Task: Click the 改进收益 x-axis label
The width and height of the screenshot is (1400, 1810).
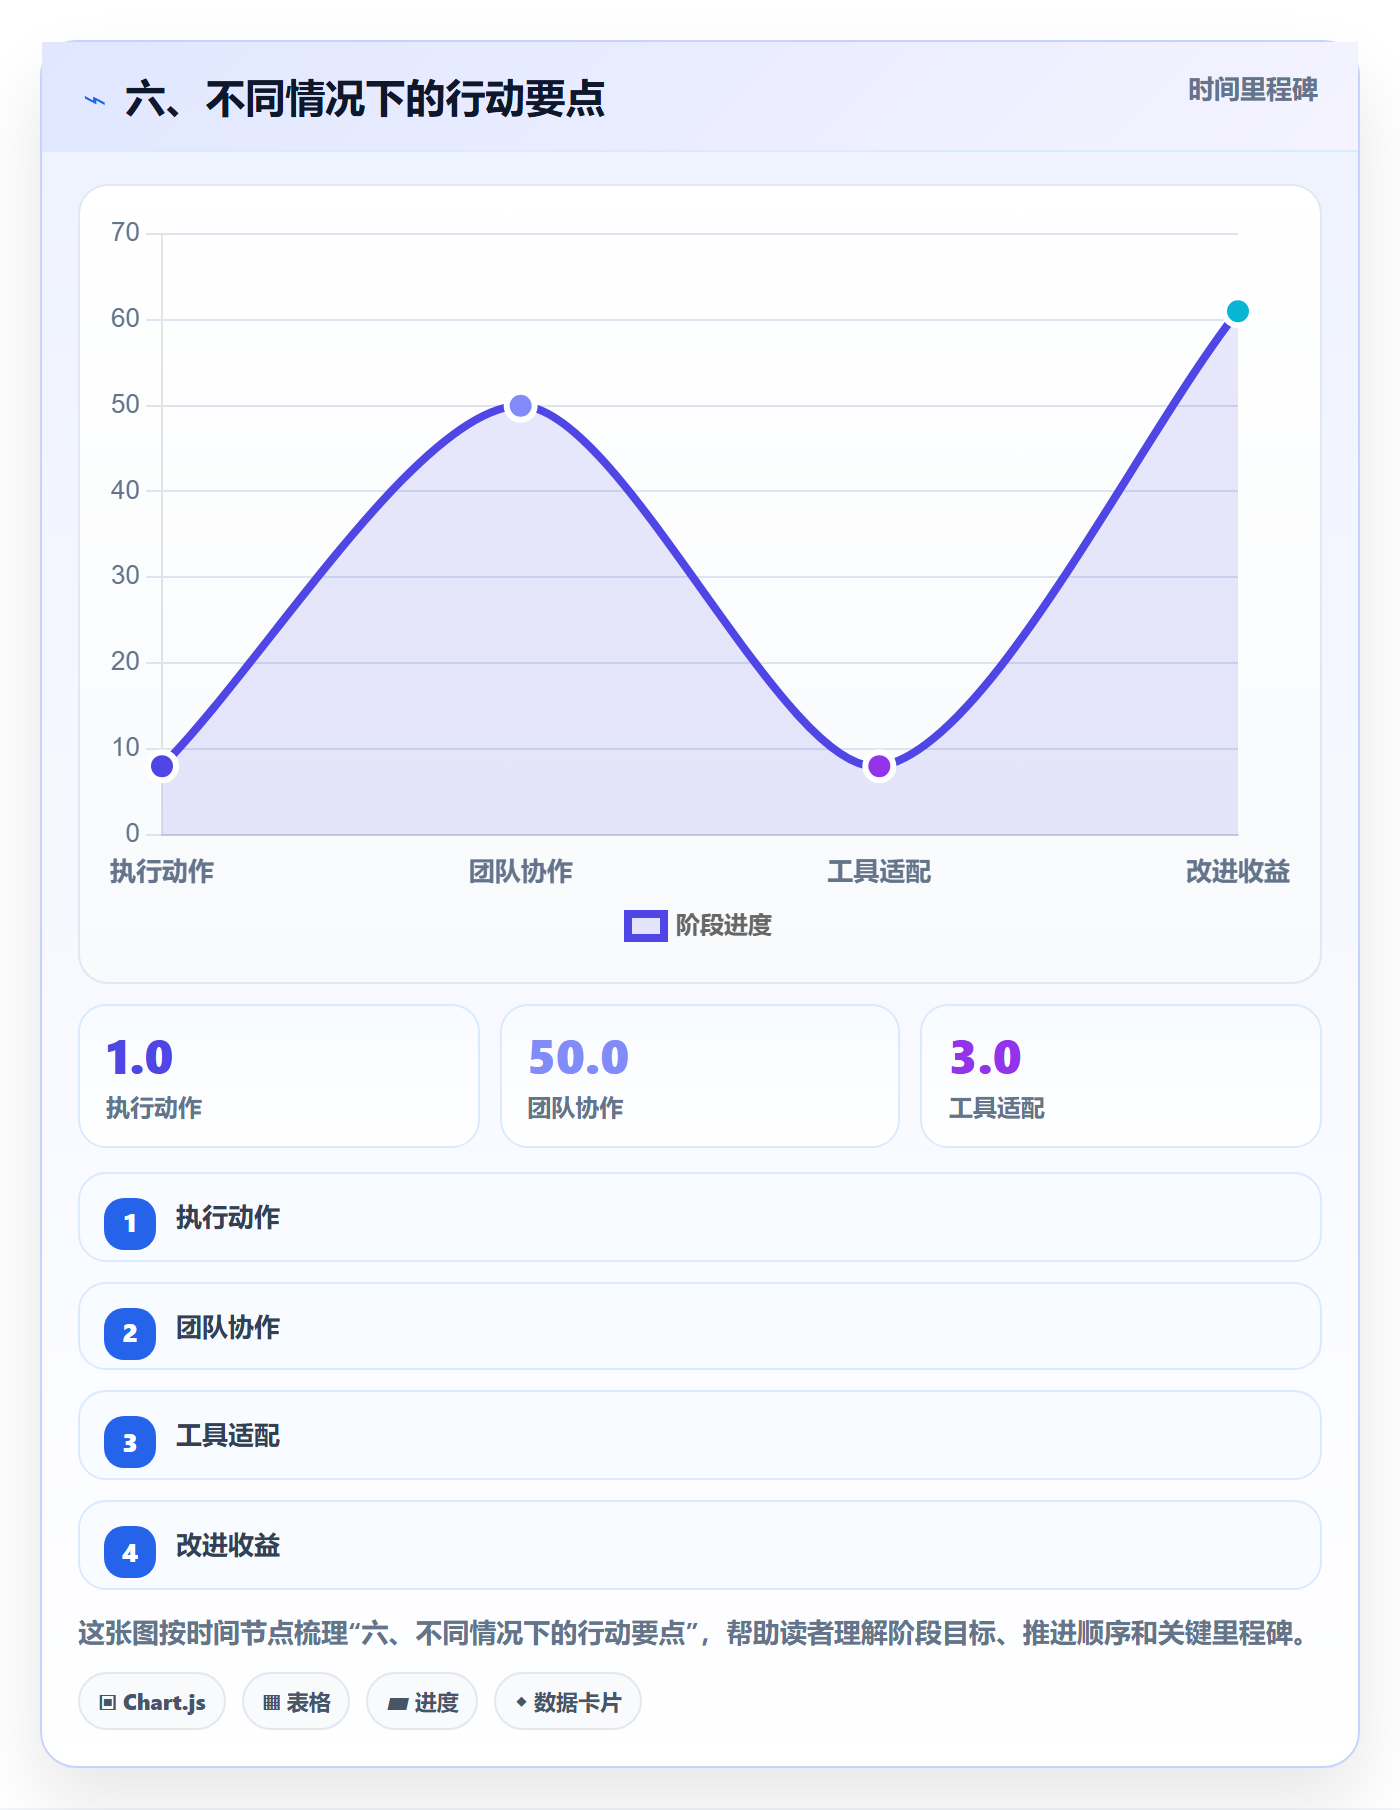Action: (x=1237, y=872)
